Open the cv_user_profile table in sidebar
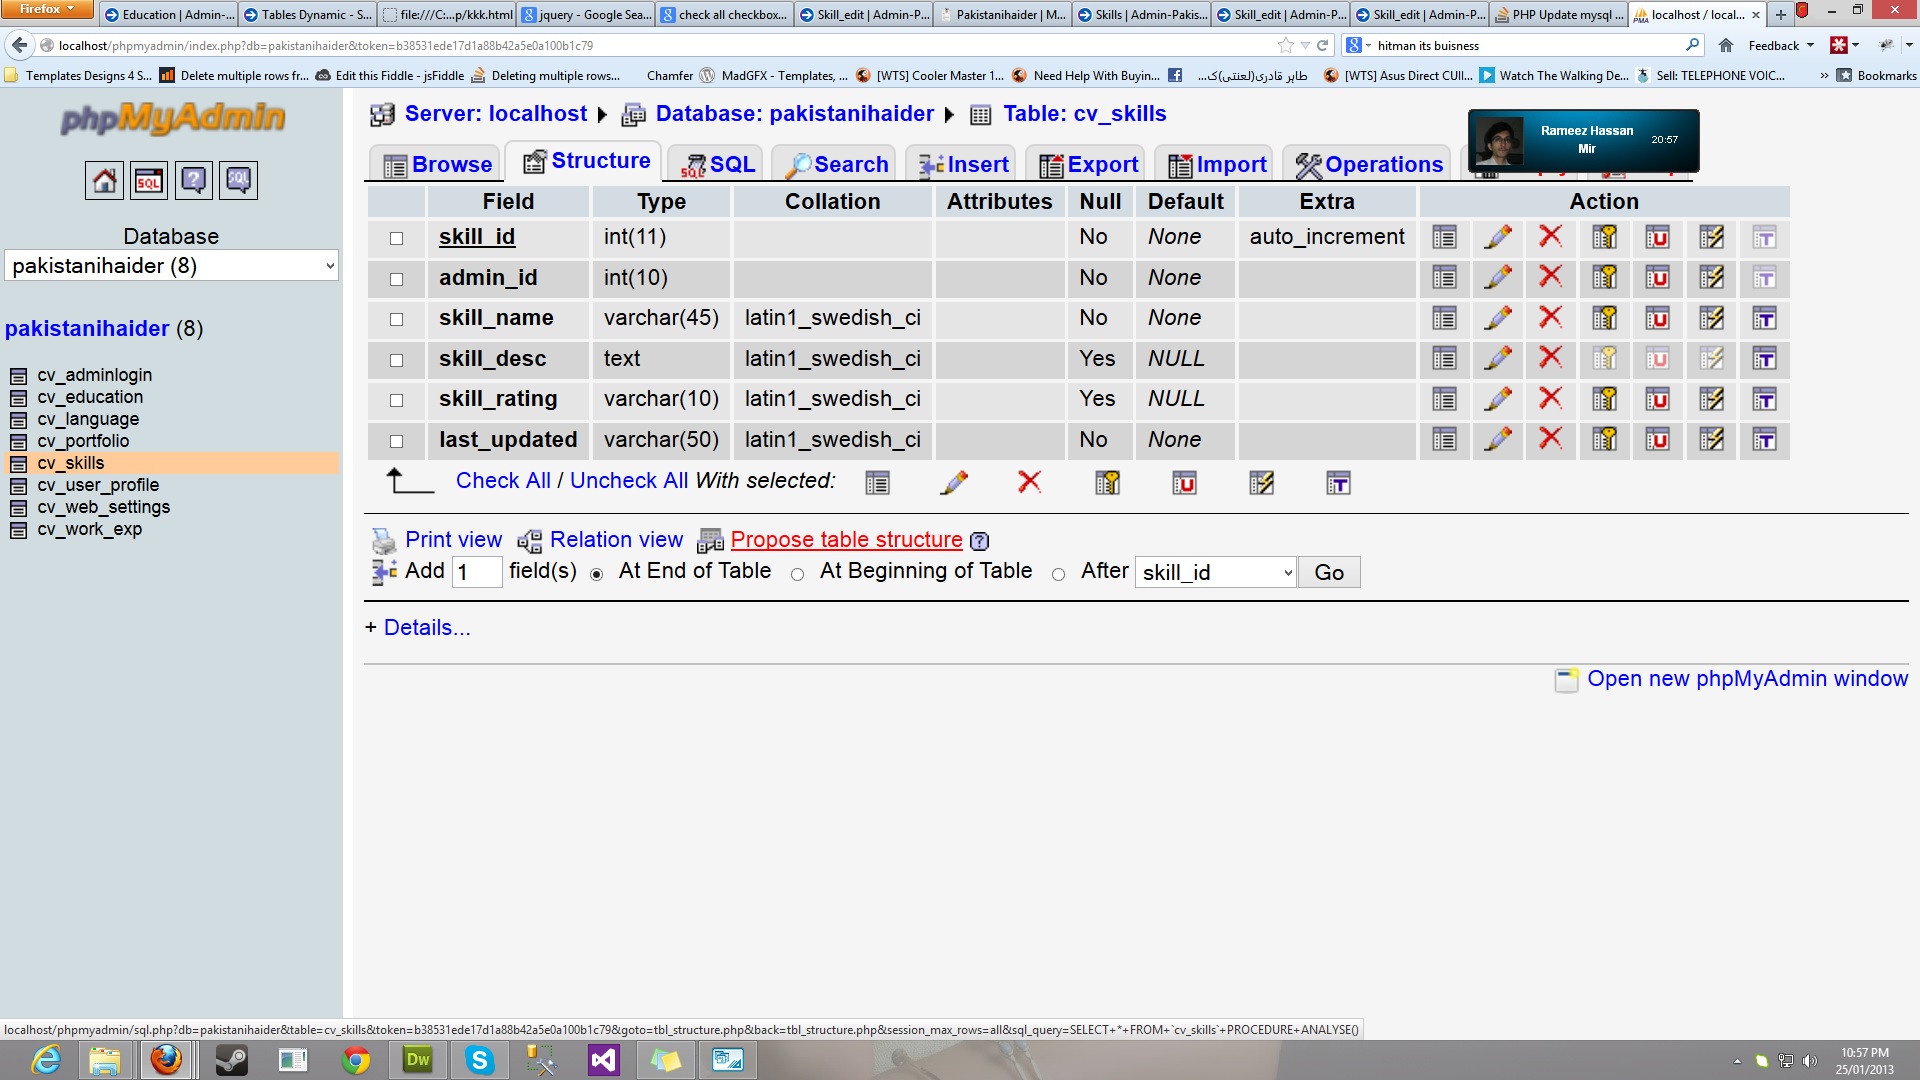 (98, 485)
